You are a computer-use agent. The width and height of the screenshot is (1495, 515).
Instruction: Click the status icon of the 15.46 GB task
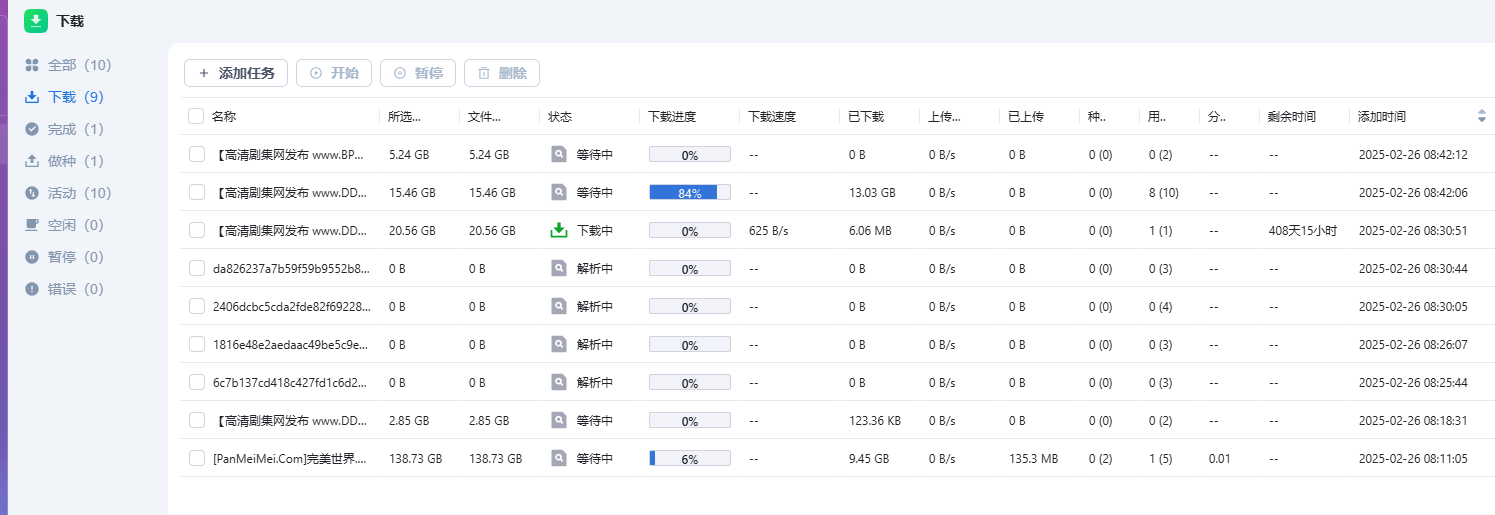(x=559, y=192)
